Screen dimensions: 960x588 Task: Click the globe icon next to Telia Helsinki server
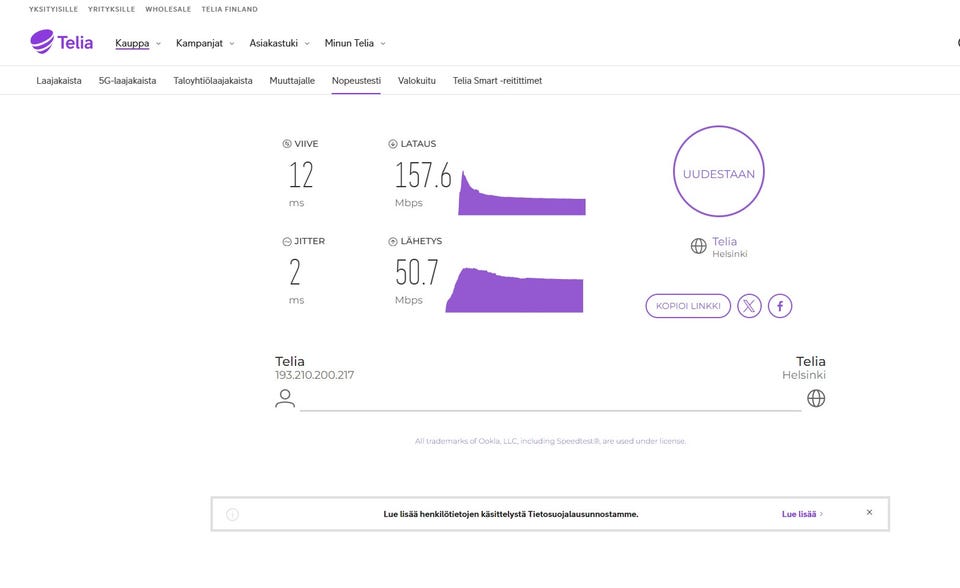(699, 246)
